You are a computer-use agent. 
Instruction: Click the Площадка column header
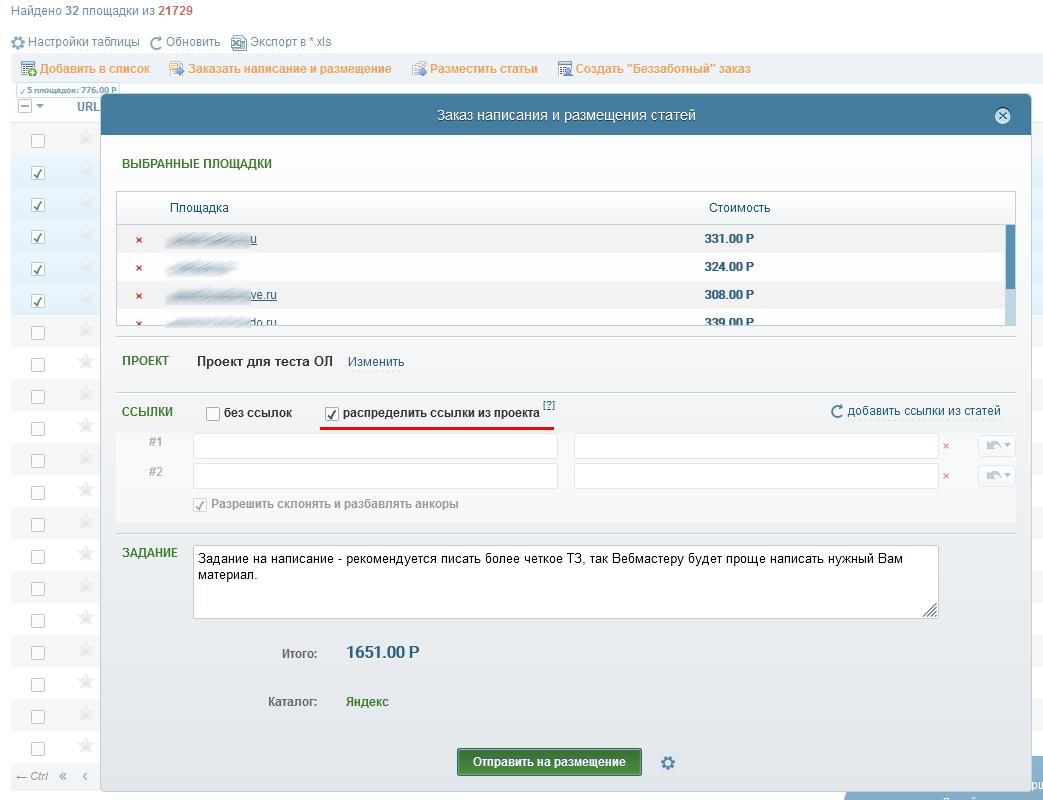click(199, 207)
